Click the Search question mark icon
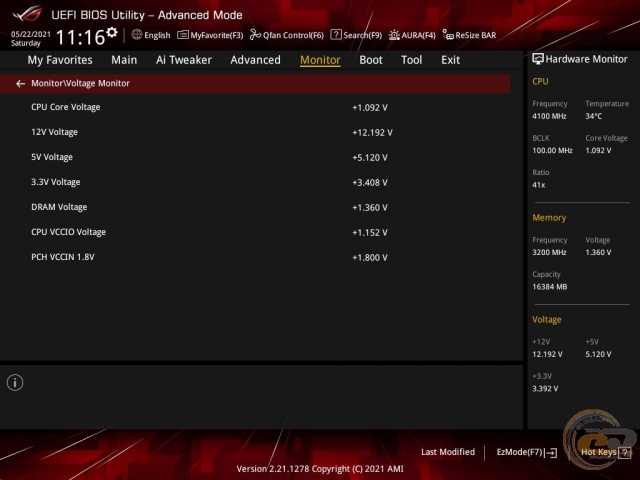Screen dimensions: 640x480 336,35
